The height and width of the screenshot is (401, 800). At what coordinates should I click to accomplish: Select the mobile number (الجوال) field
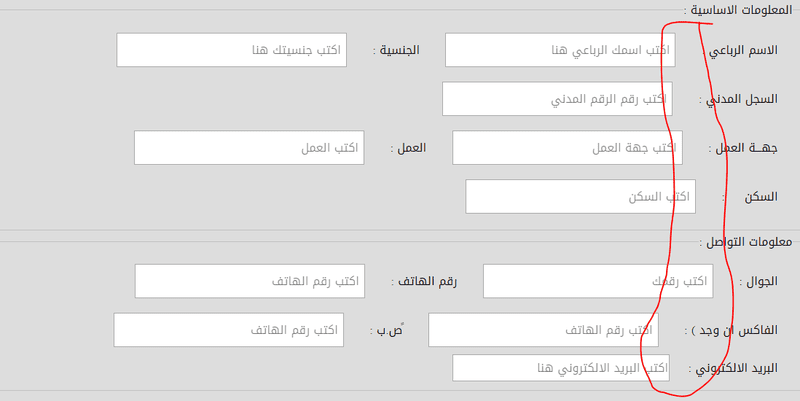(597, 282)
